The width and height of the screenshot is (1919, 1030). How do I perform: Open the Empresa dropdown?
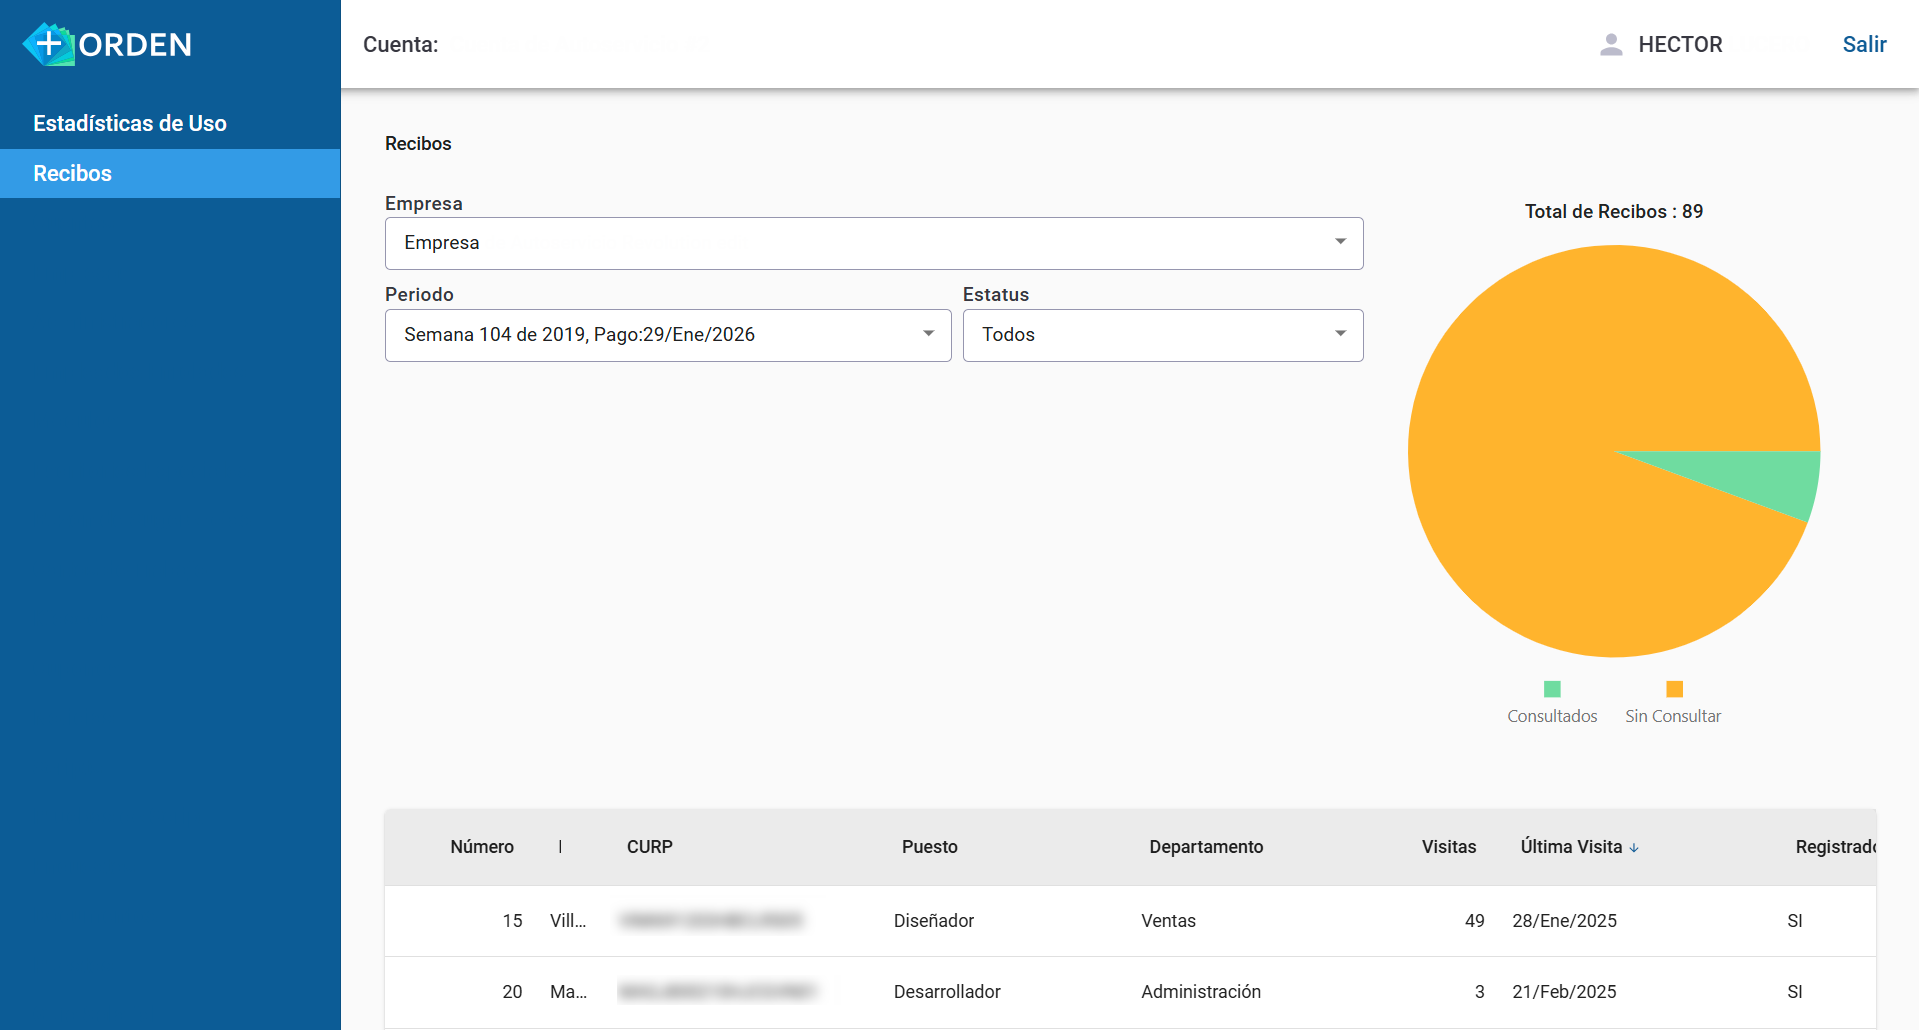pyautogui.click(x=873, y=243)
